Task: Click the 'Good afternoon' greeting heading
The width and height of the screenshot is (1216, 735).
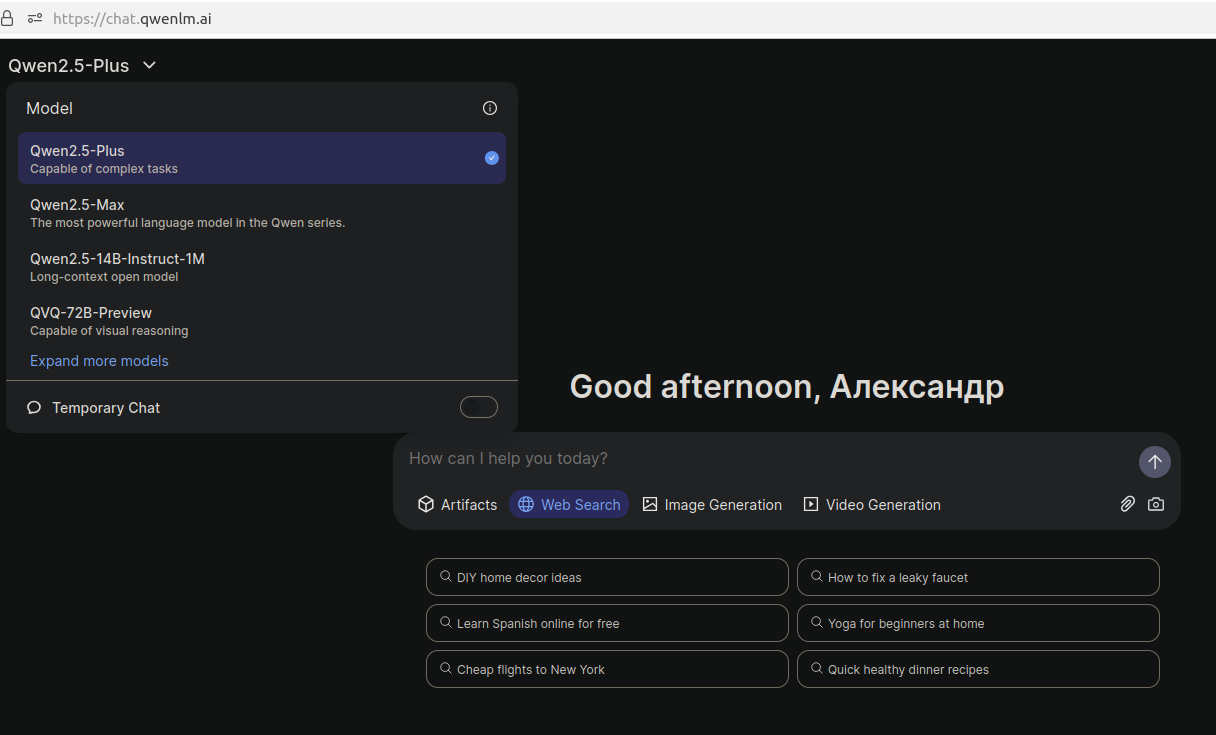Action: coord(787,387)
